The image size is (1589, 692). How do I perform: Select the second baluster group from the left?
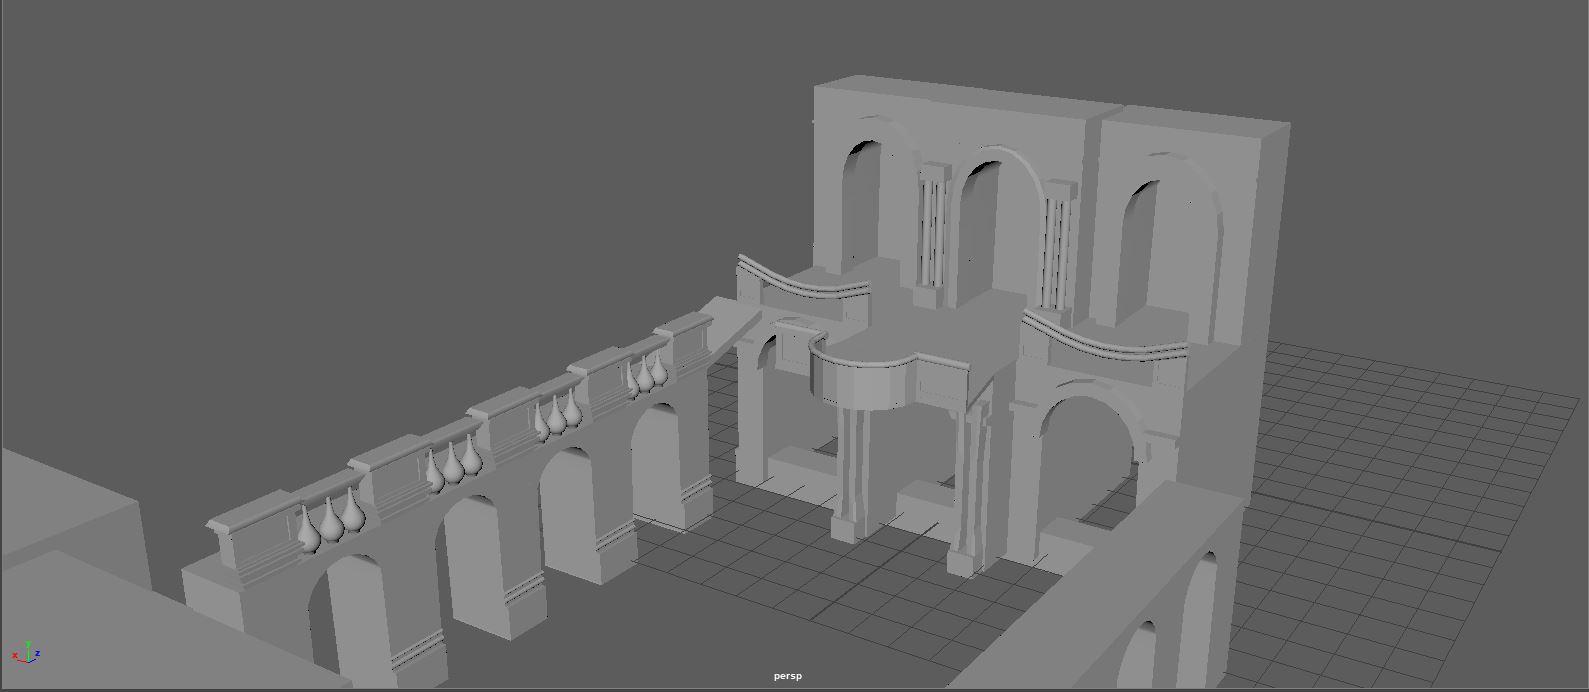(454, 463)
